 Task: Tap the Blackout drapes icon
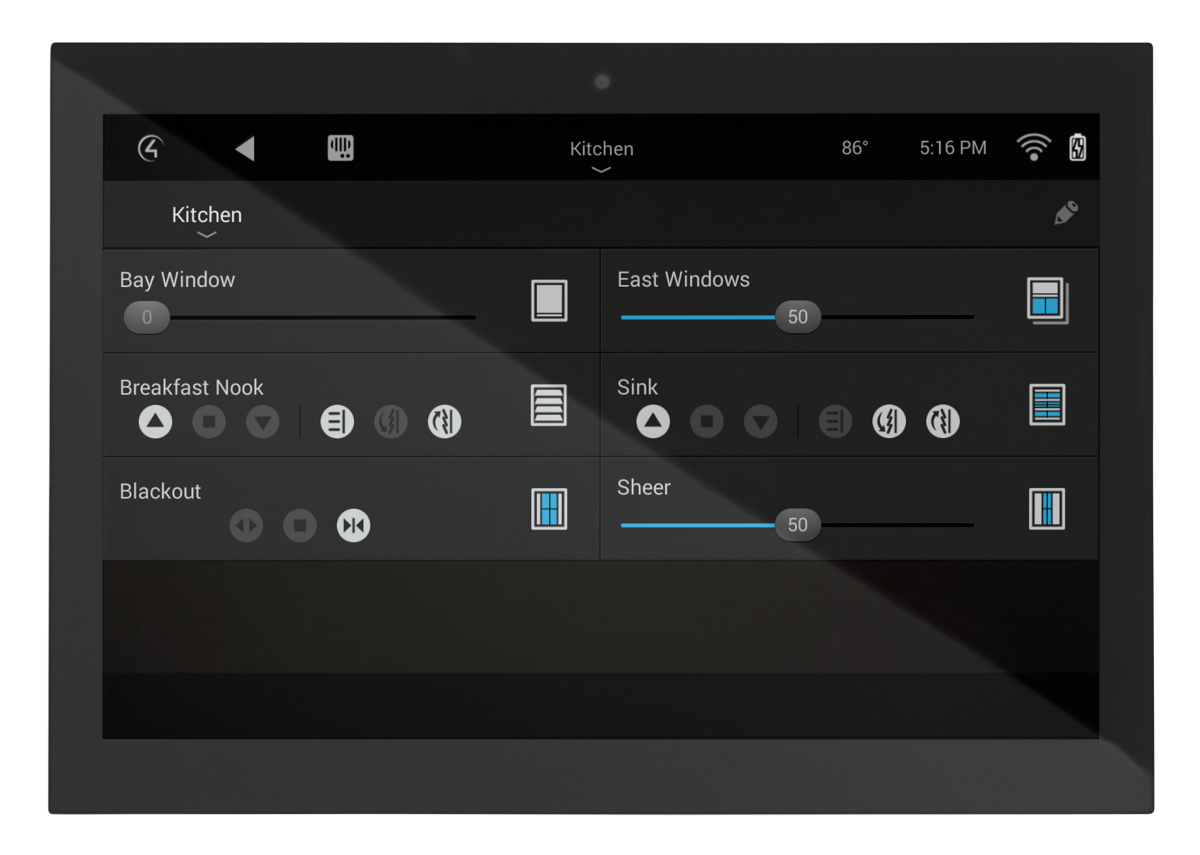pyautogui.click(x=549, y=509)
